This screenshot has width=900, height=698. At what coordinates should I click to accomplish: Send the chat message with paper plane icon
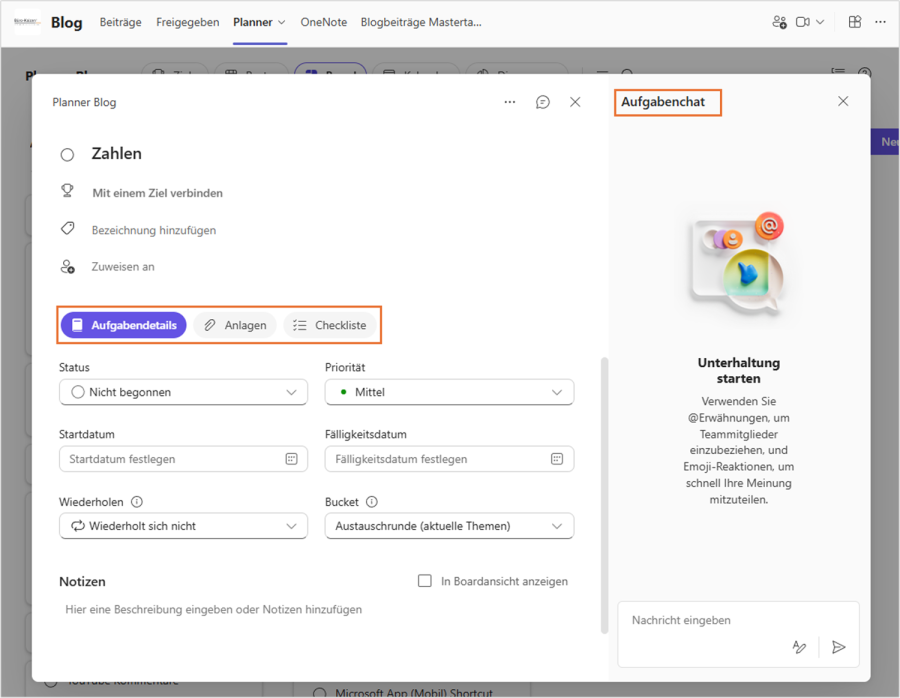839,647
